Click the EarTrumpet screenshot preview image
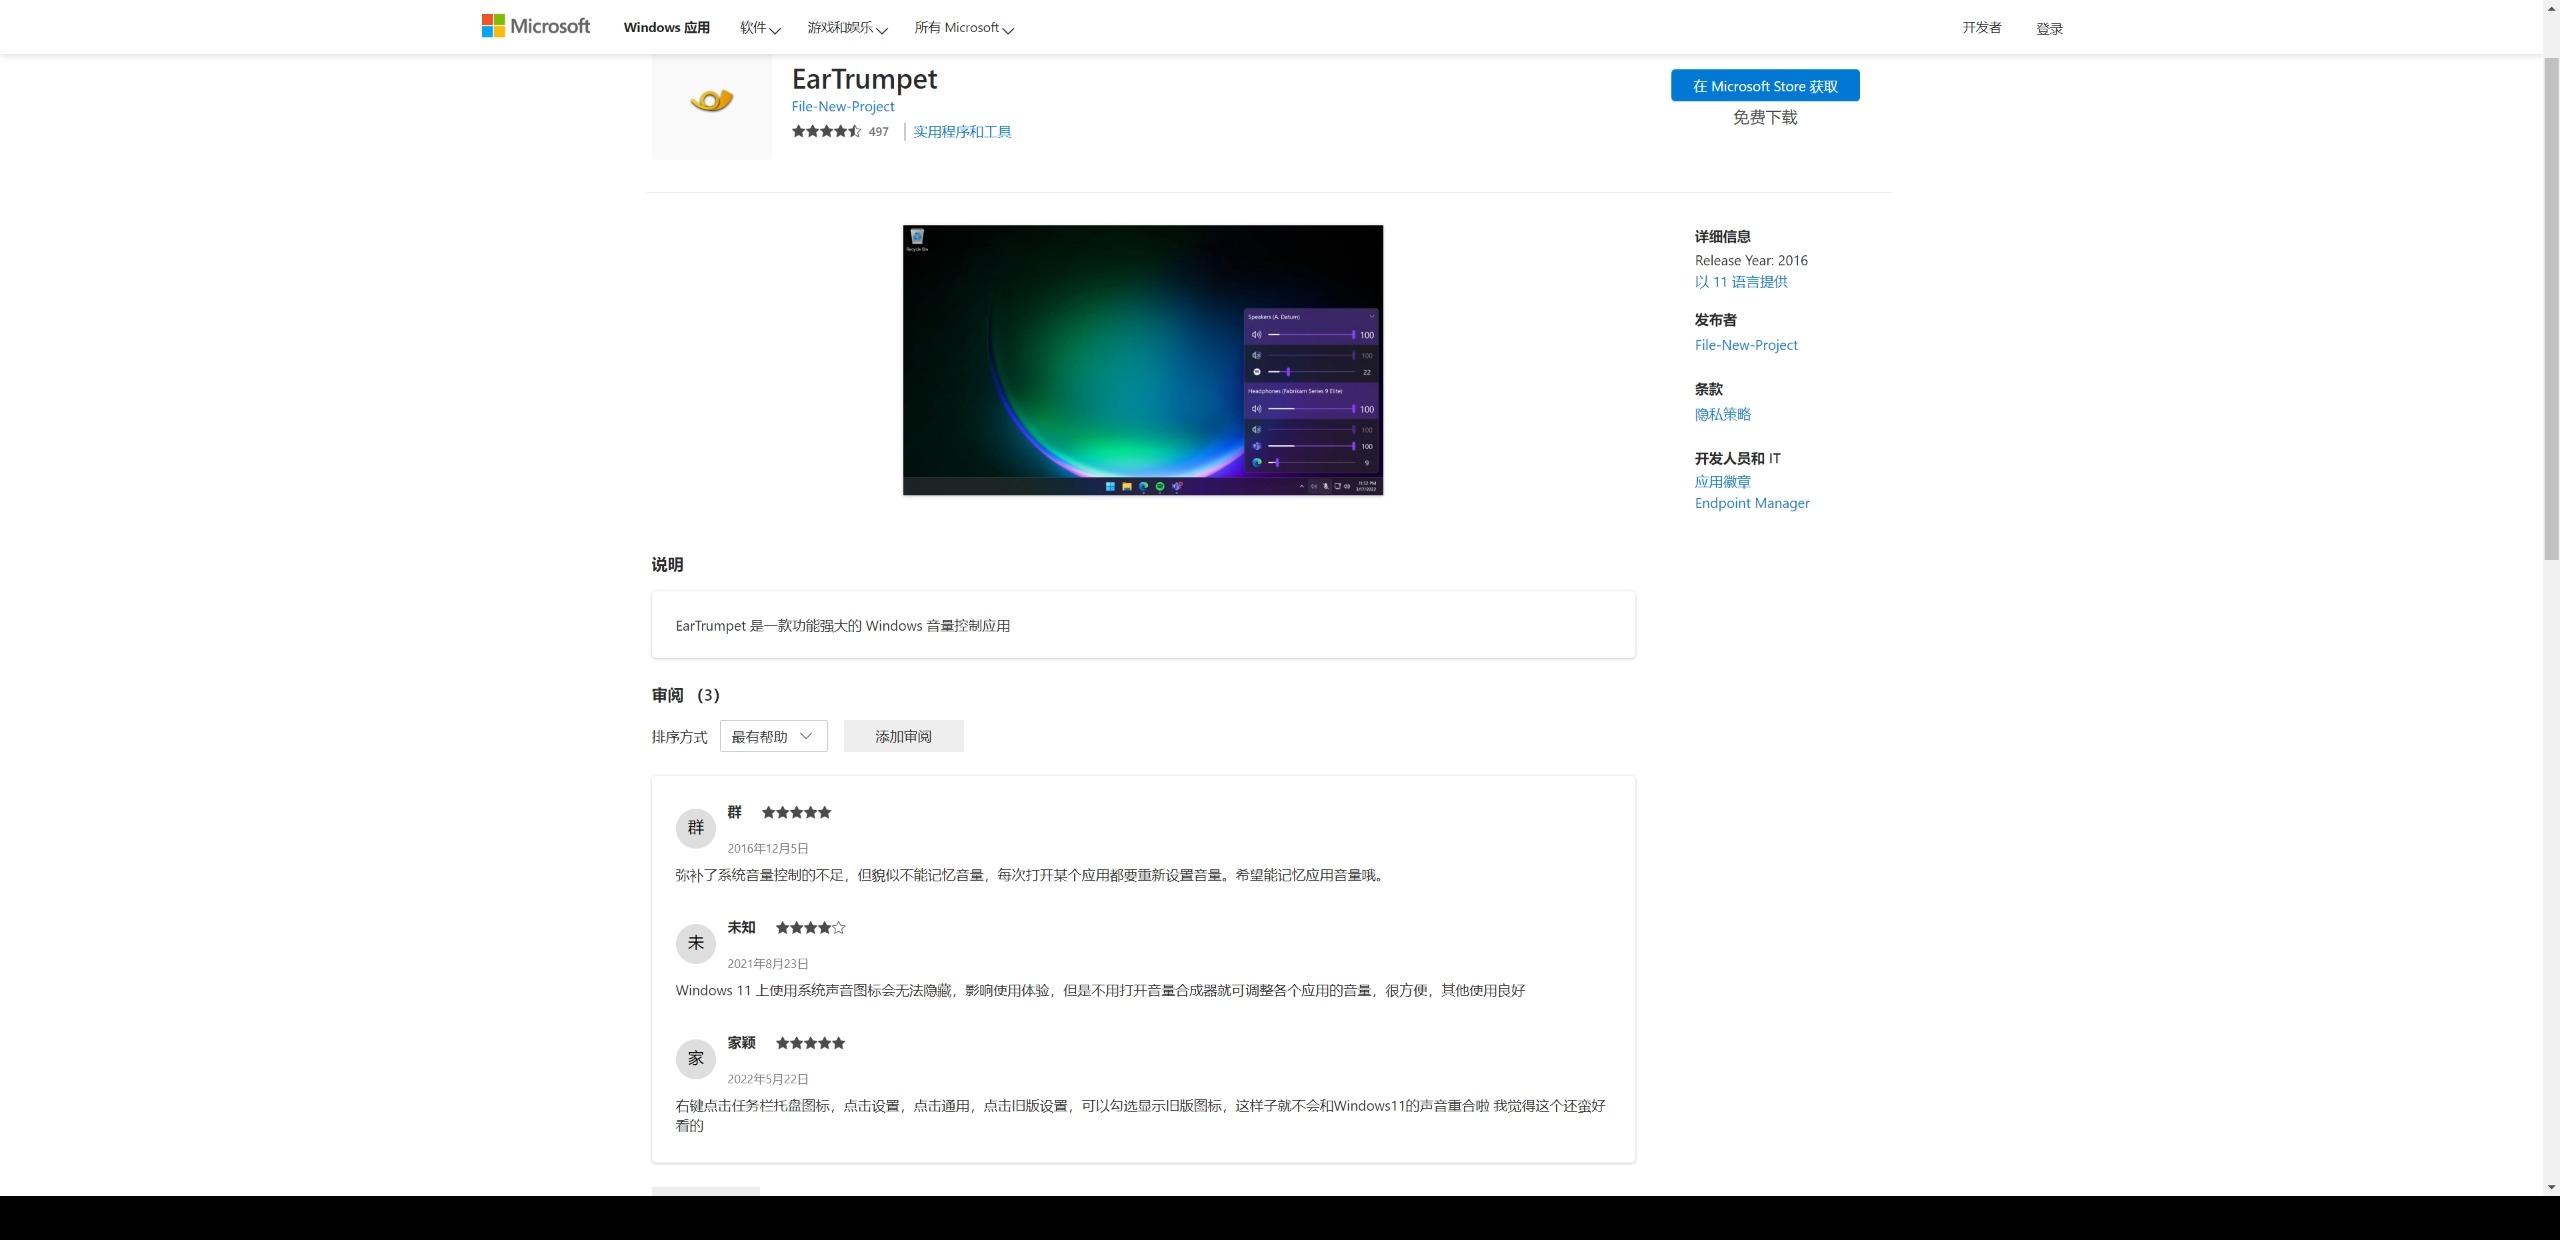2560x1240 pixels. click(1143, 360)
